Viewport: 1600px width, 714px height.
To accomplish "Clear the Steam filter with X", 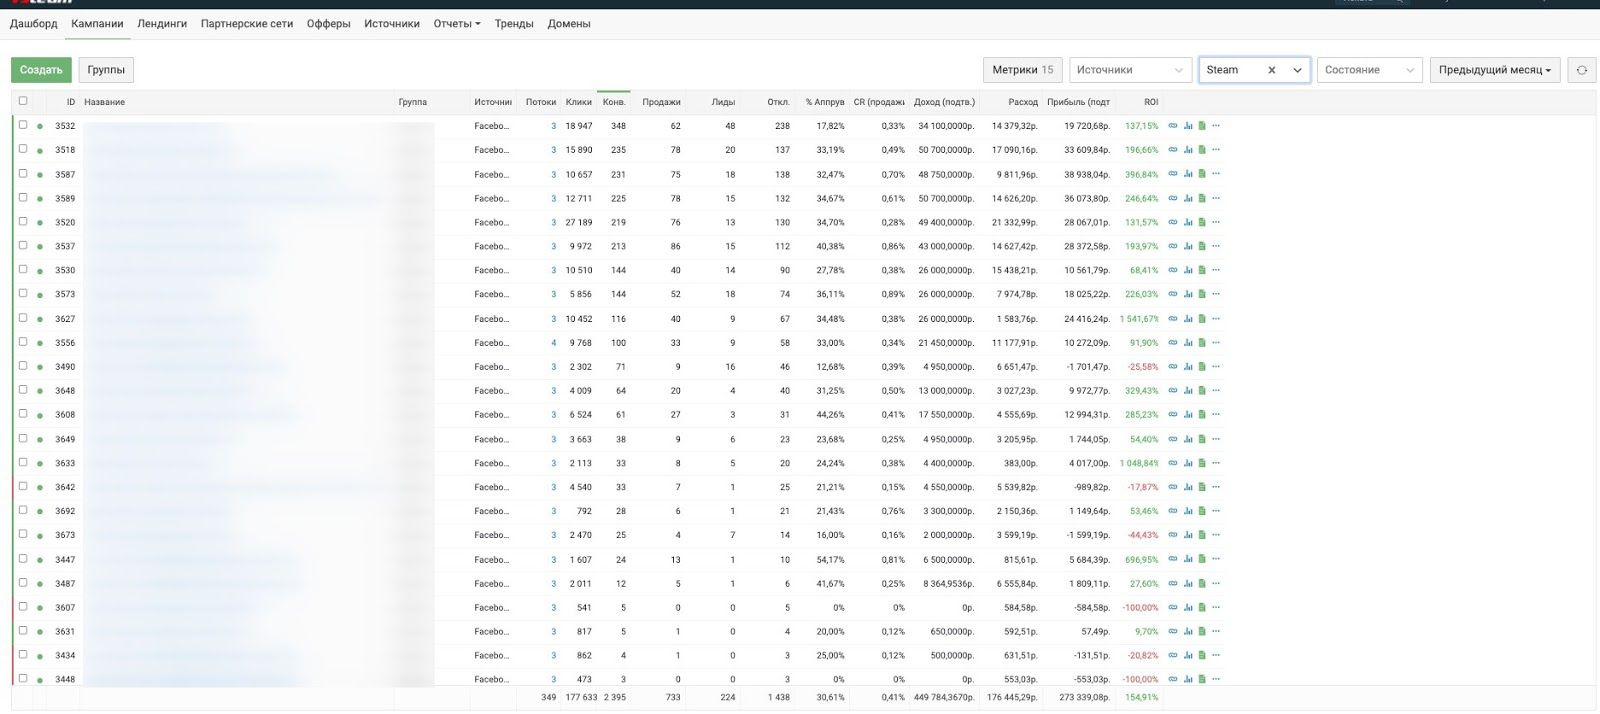I will click(x=1271, y=70).
